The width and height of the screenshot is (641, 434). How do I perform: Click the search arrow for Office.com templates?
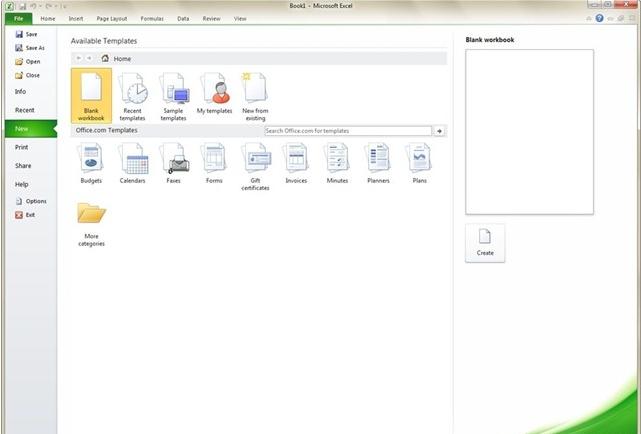point(440,131)
